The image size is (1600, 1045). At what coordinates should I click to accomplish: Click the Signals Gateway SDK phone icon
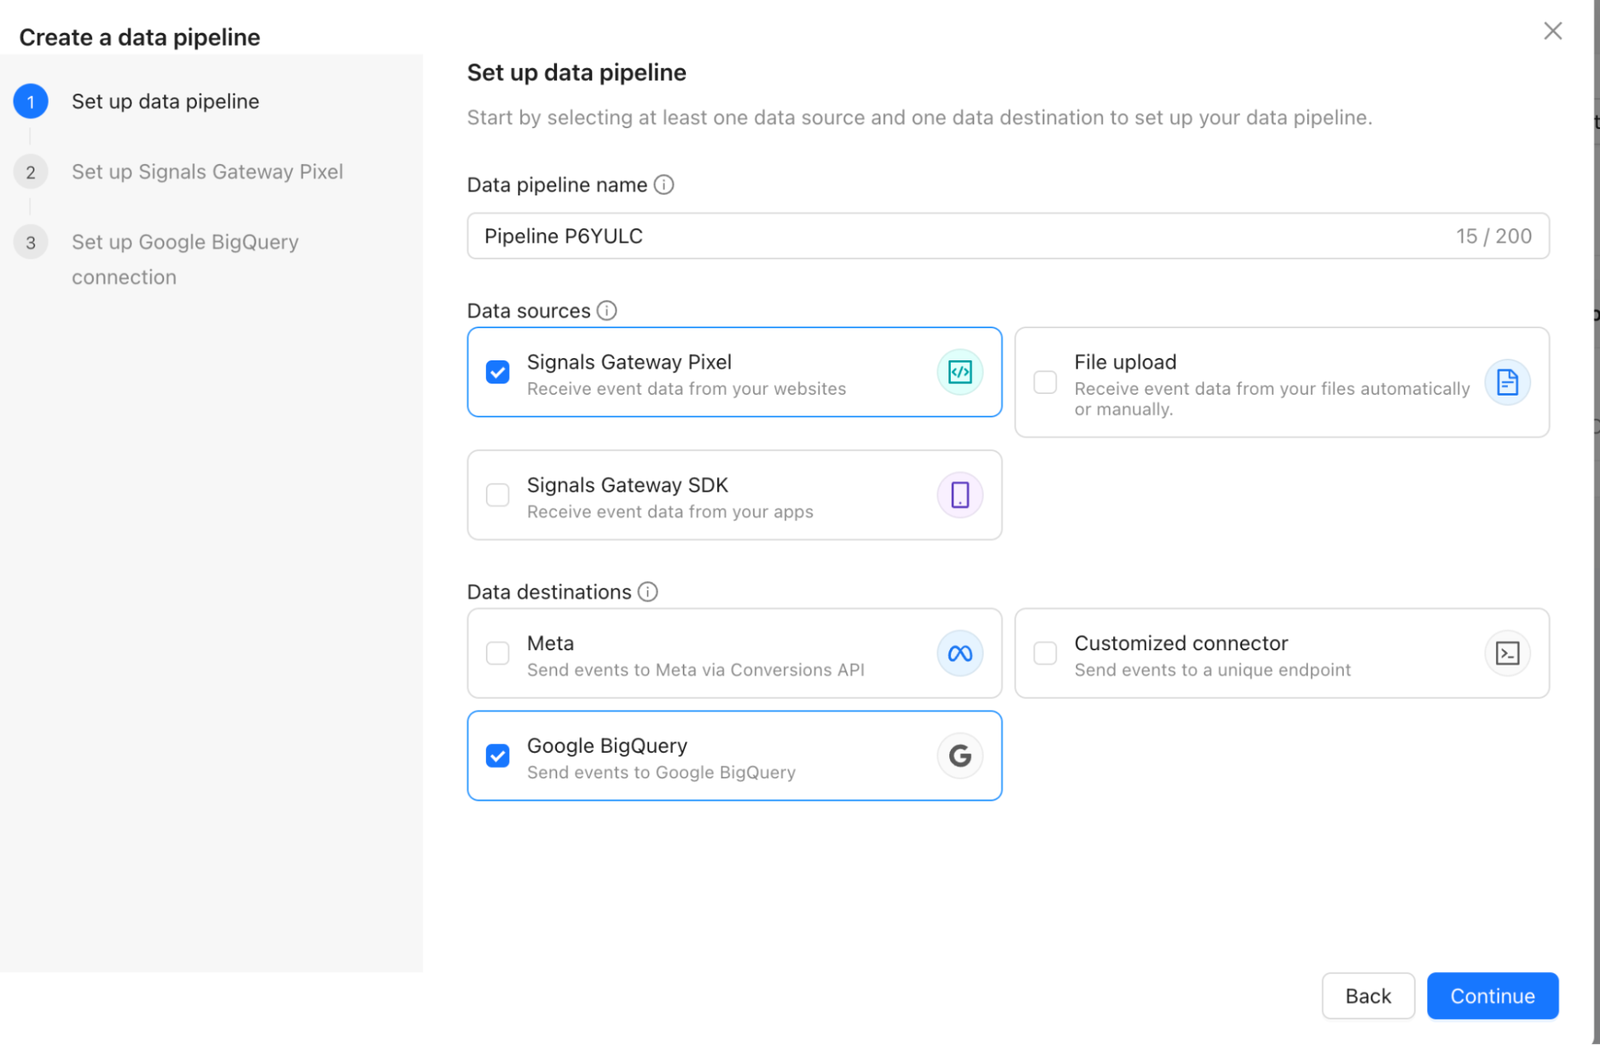point(959,495)
